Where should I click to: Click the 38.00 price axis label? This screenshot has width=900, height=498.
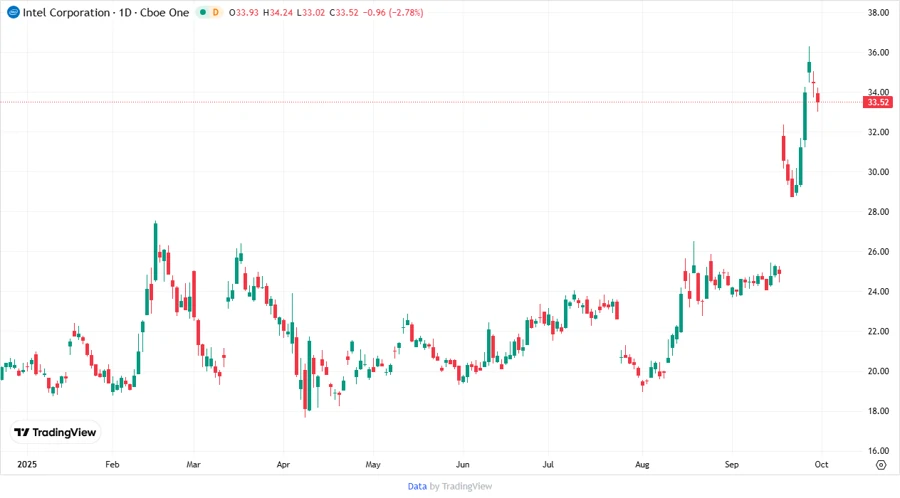coord(878,13)
